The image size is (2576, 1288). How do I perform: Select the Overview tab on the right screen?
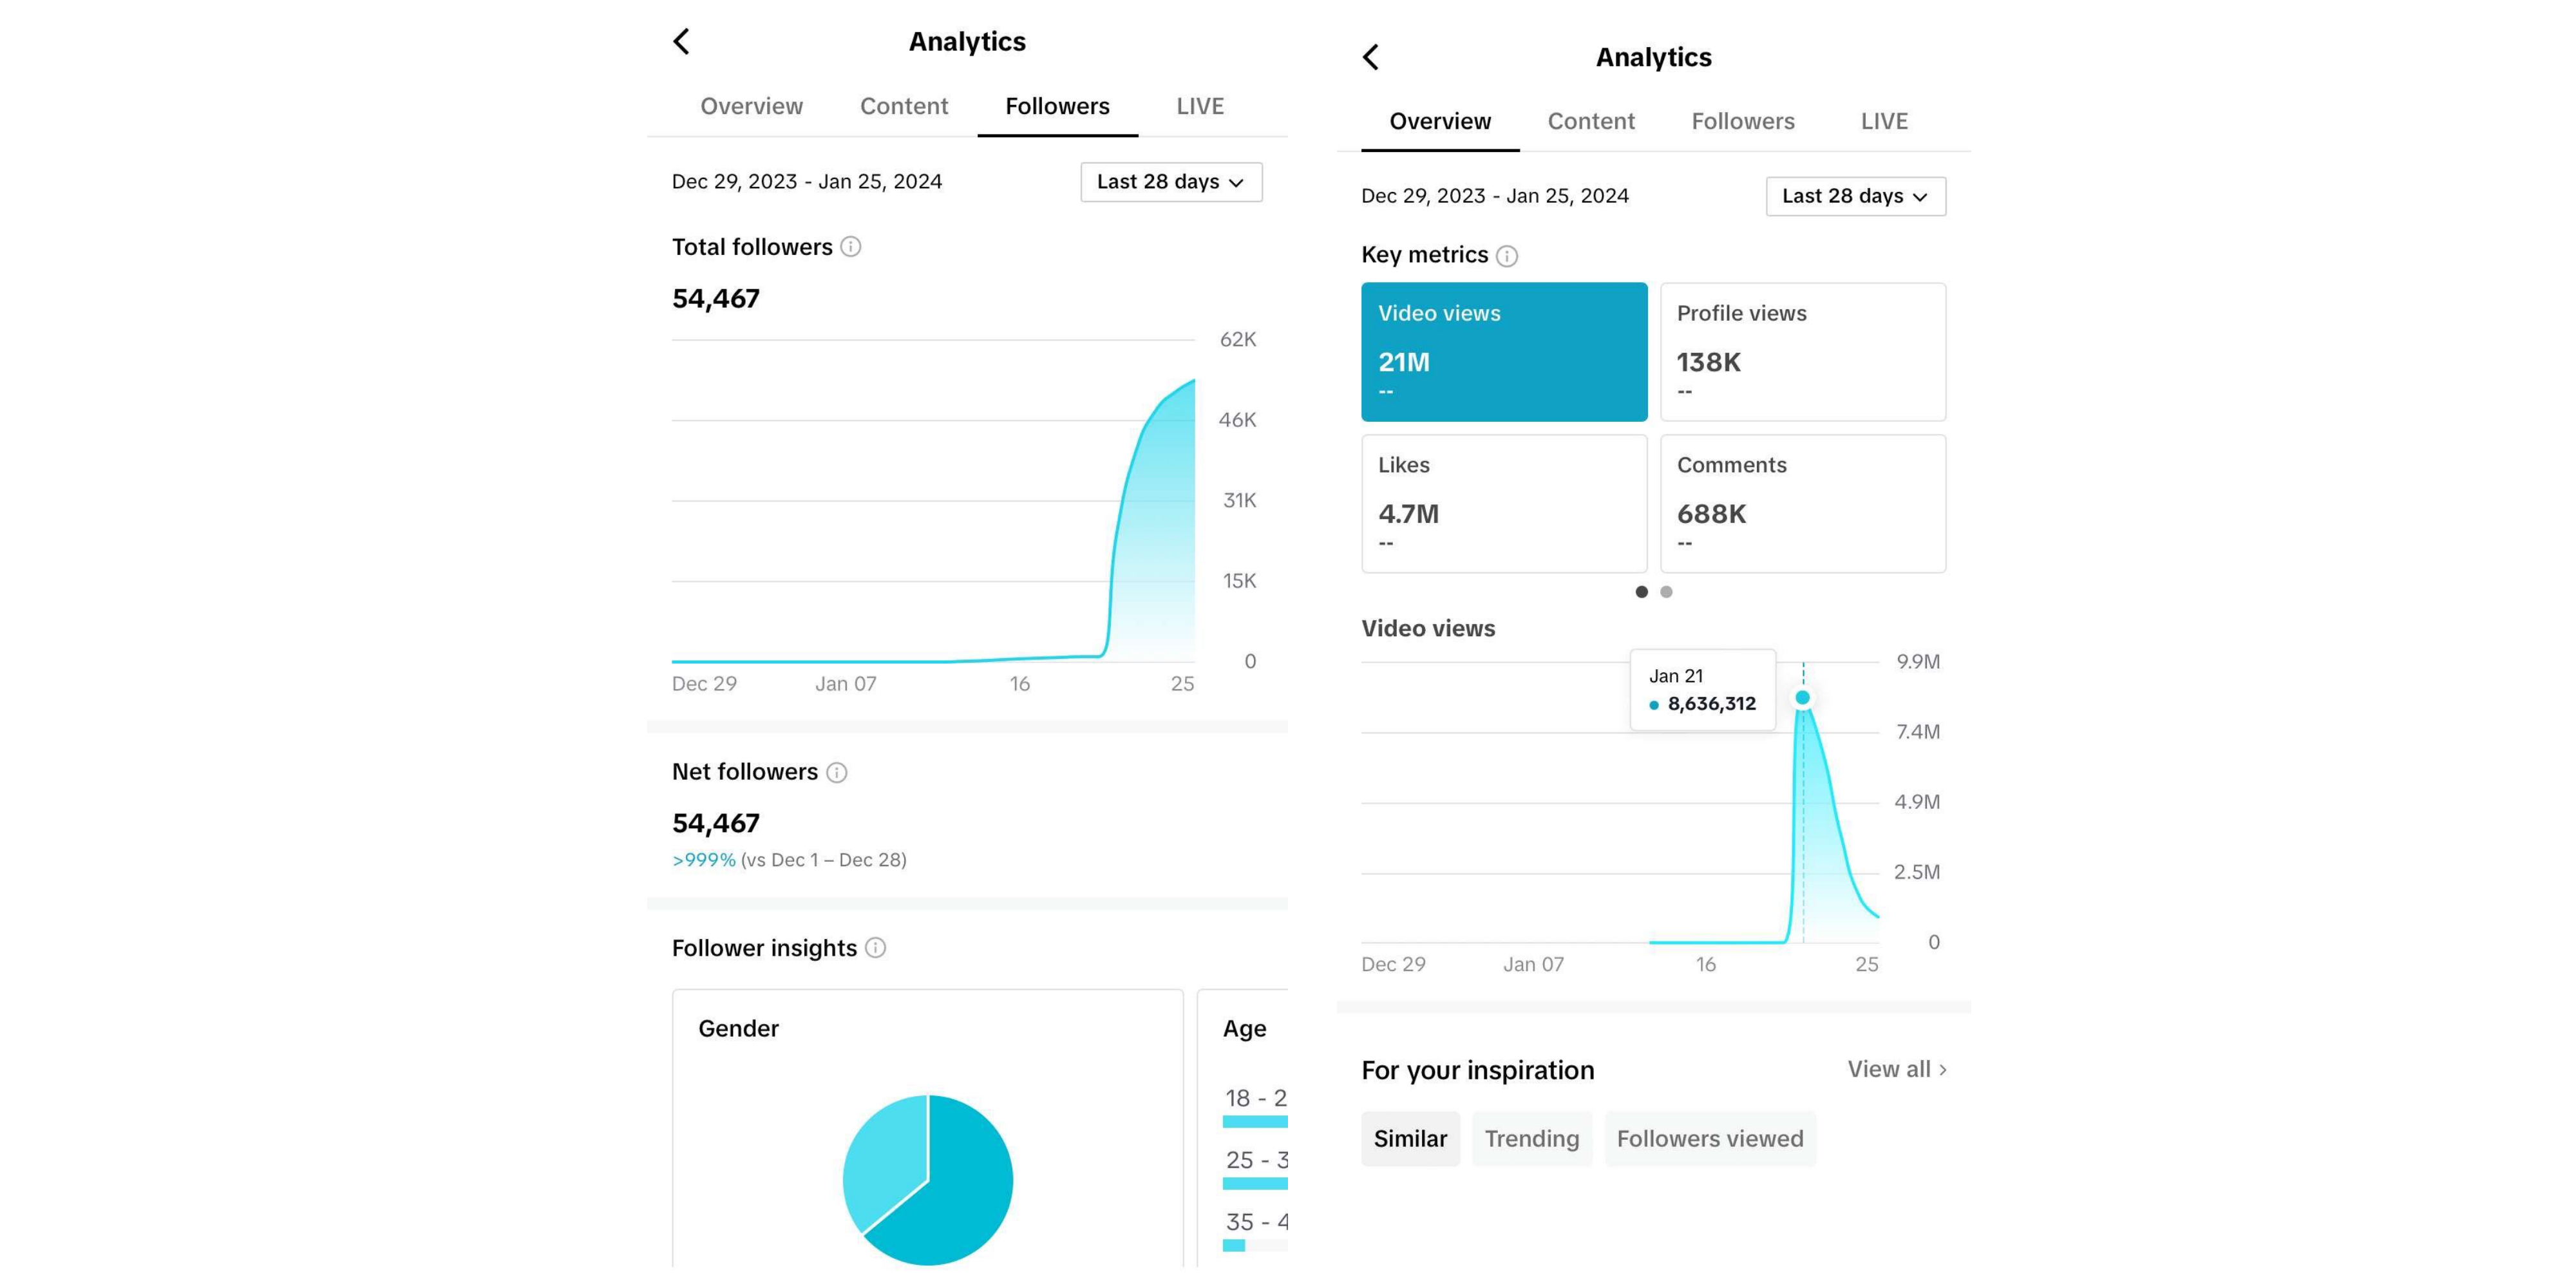pos(1440,121)
